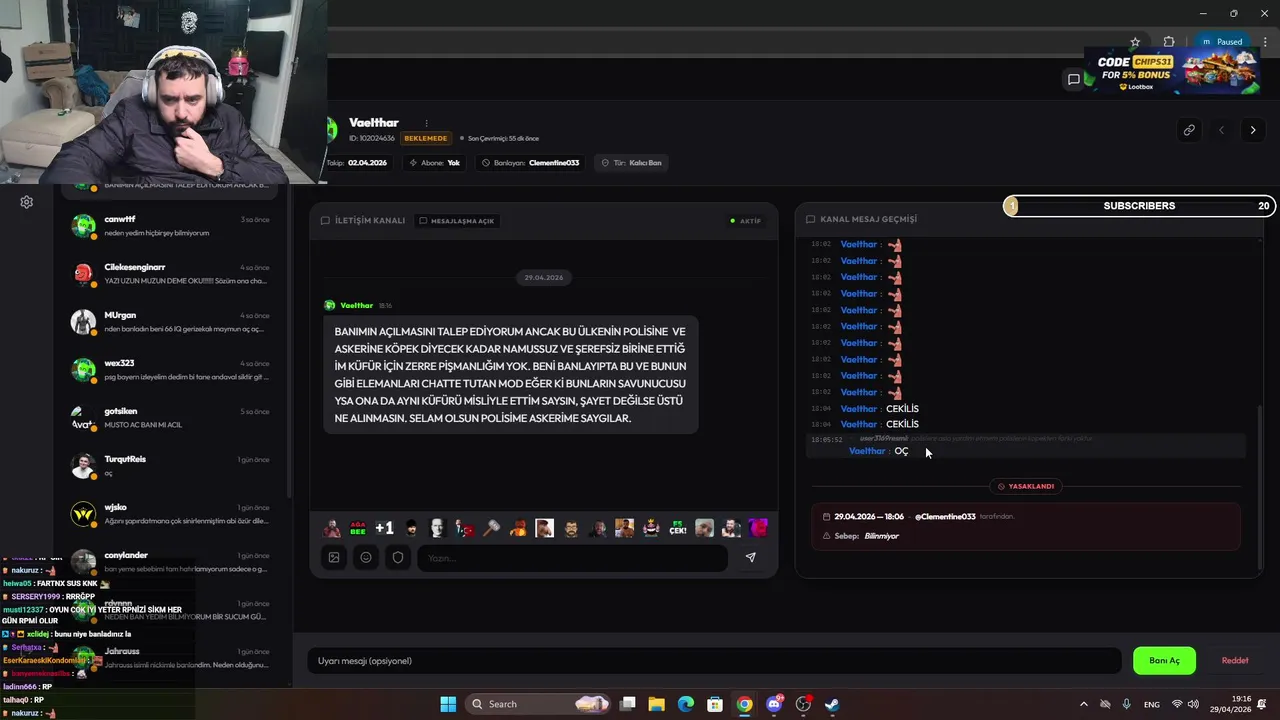Insert the hammer emote
Screen dimensions: 1280x720
pyautogui.click(x=491, y=528)
